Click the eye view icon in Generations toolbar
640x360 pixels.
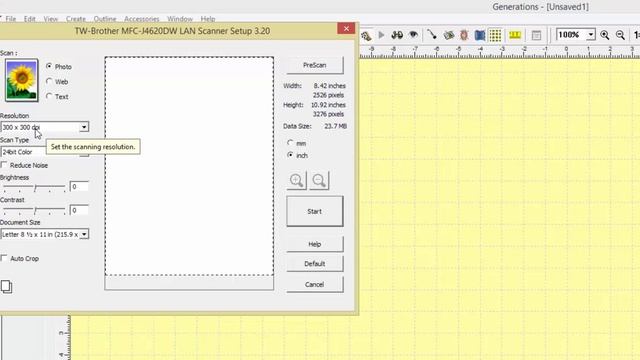[x=413, y=35]
